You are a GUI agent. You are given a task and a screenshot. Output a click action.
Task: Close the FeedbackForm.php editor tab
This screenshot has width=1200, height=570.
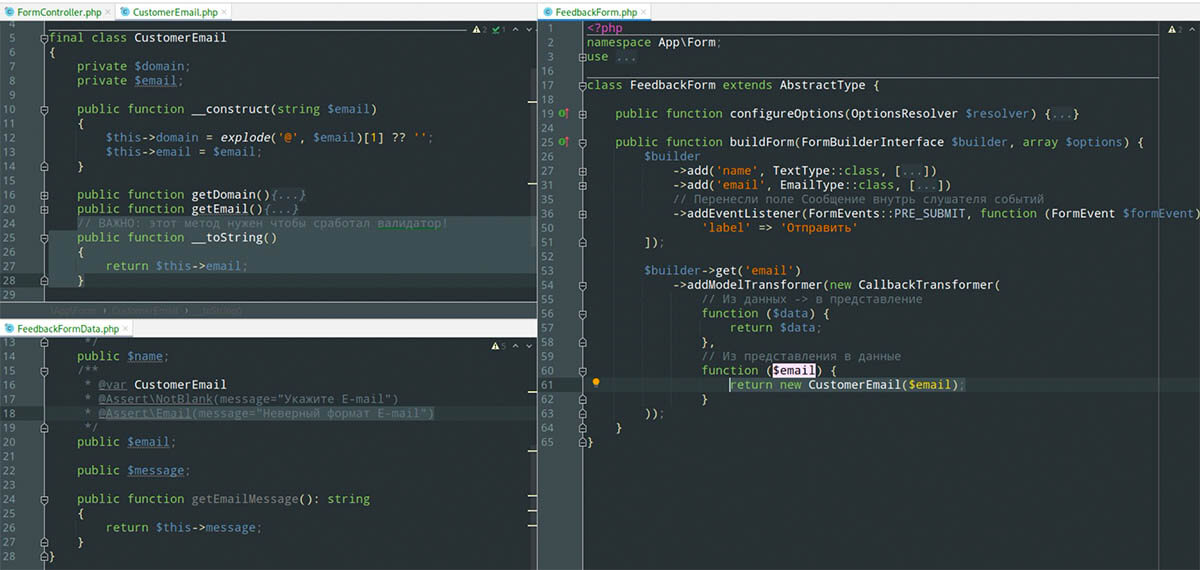pos(644,12)
